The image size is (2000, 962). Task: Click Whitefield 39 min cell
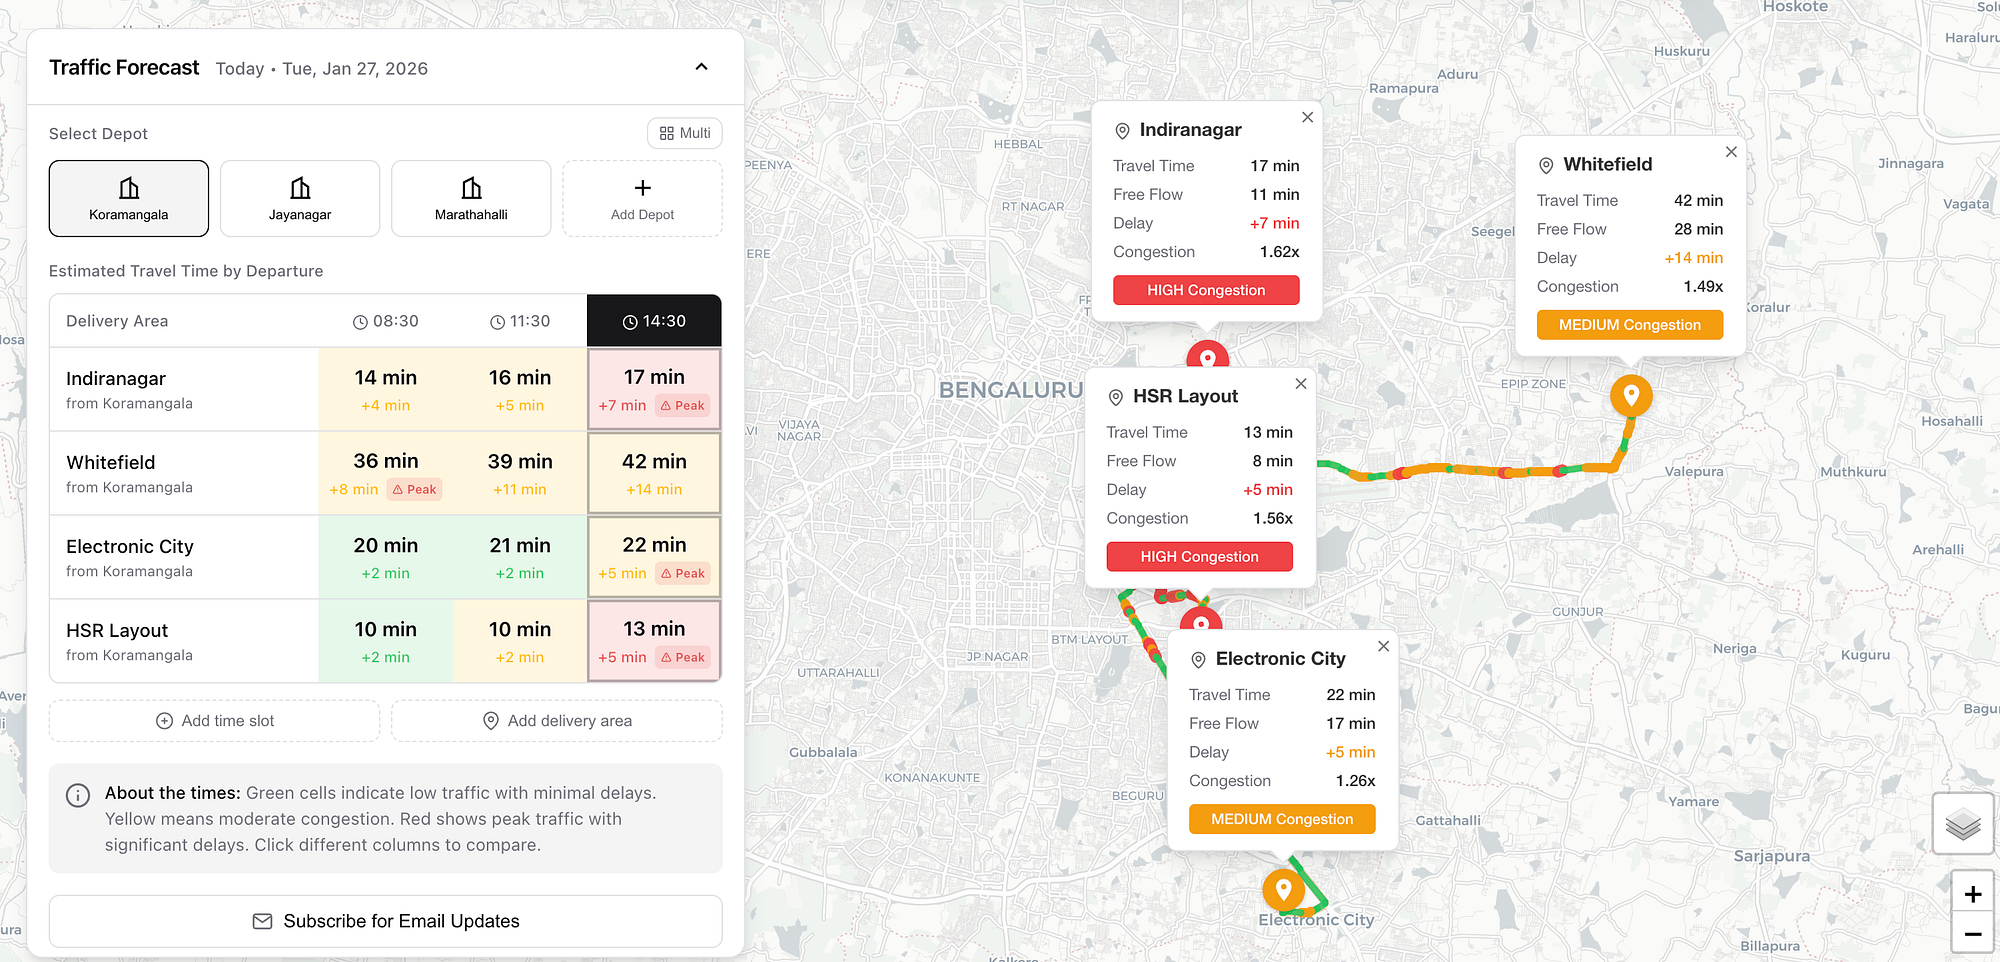tap(520, 473)
